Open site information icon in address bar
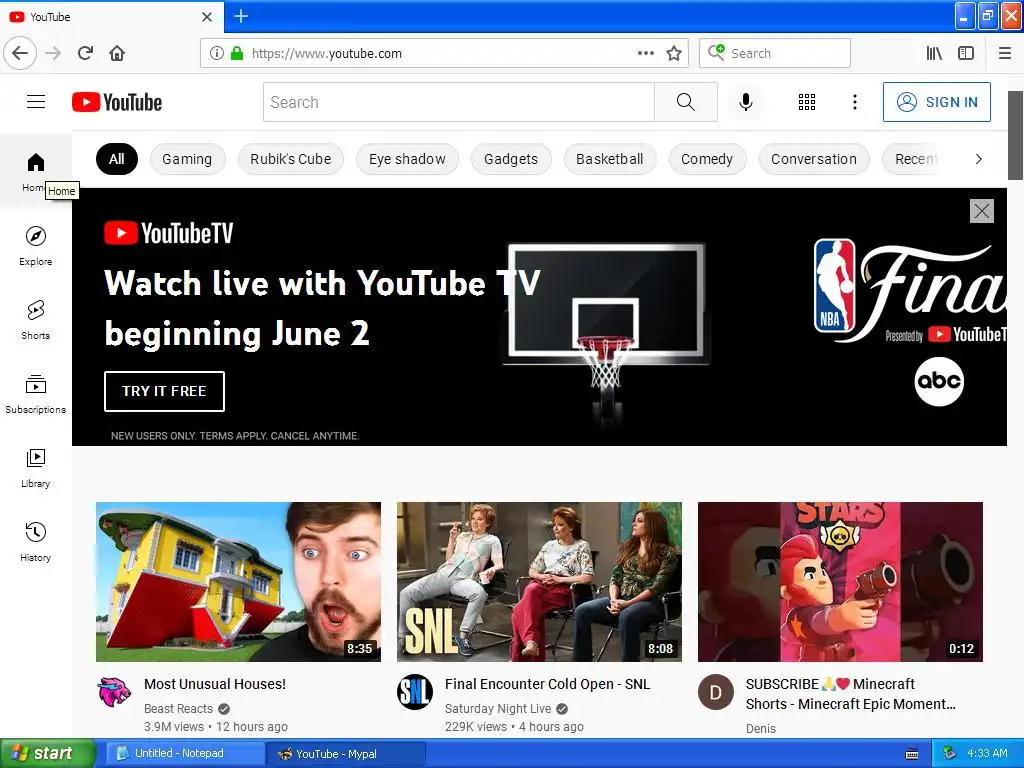1024x768 pixels. point(217,53)
